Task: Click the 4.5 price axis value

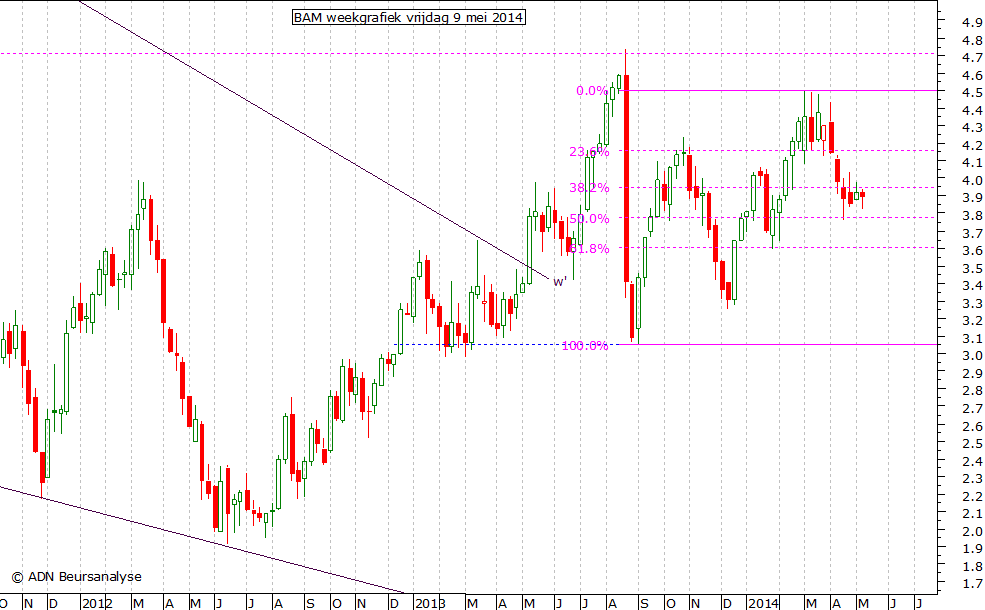Action: 971,93
